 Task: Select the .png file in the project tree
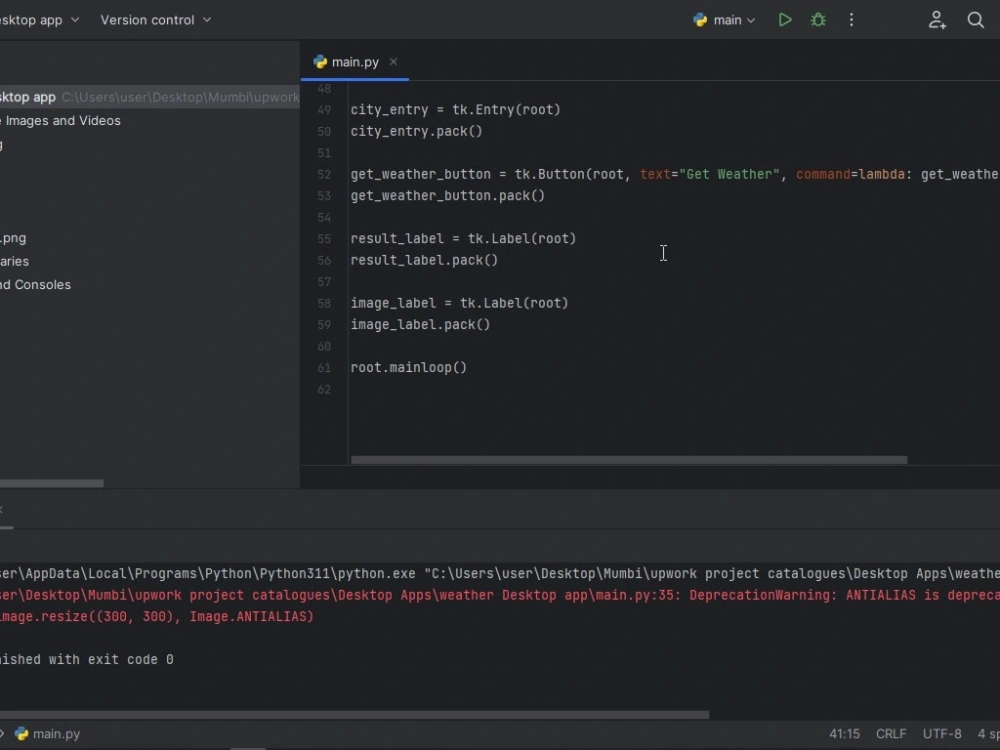pyautogui.click(x=14, y=238)
